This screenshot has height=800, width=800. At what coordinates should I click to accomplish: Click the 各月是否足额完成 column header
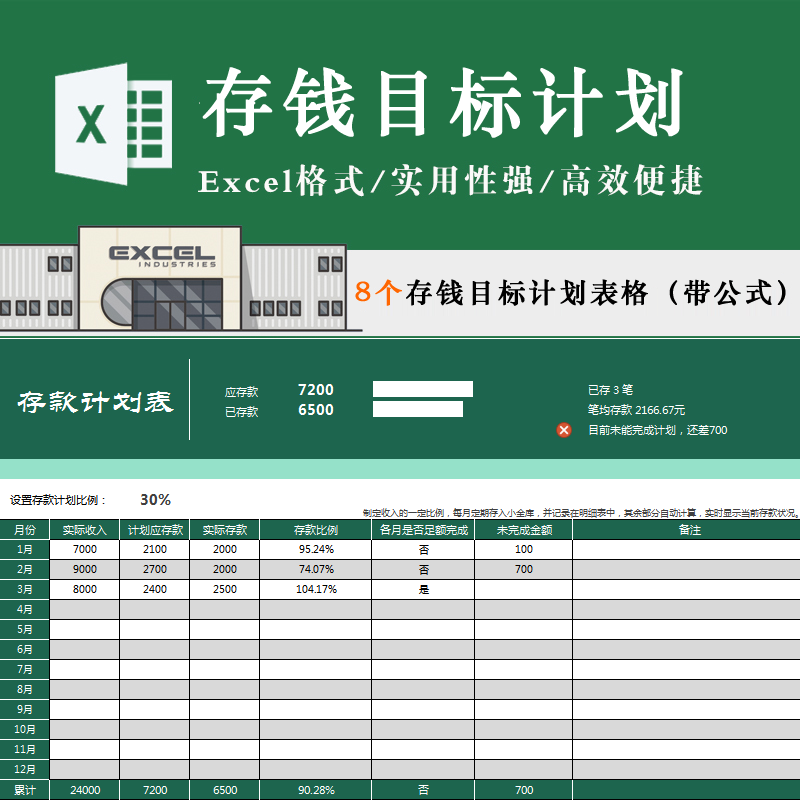[423, 530]
